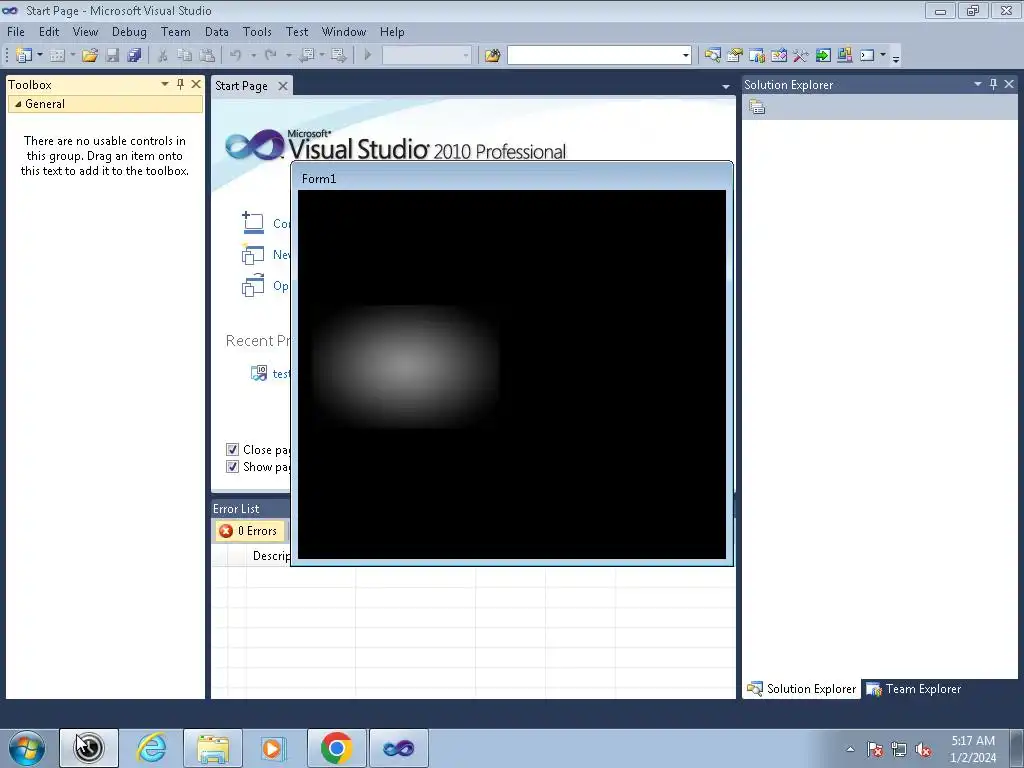
Task: Click the New Project toolbar icon
Action: tap(24, 56)
